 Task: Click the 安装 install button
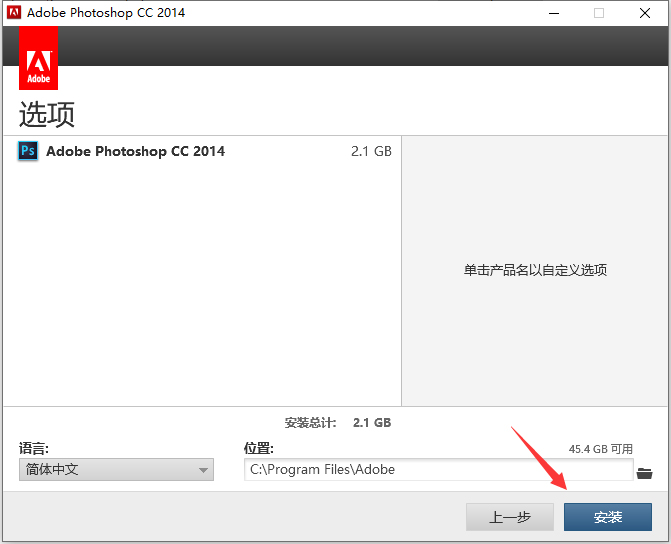pos(608,517)
